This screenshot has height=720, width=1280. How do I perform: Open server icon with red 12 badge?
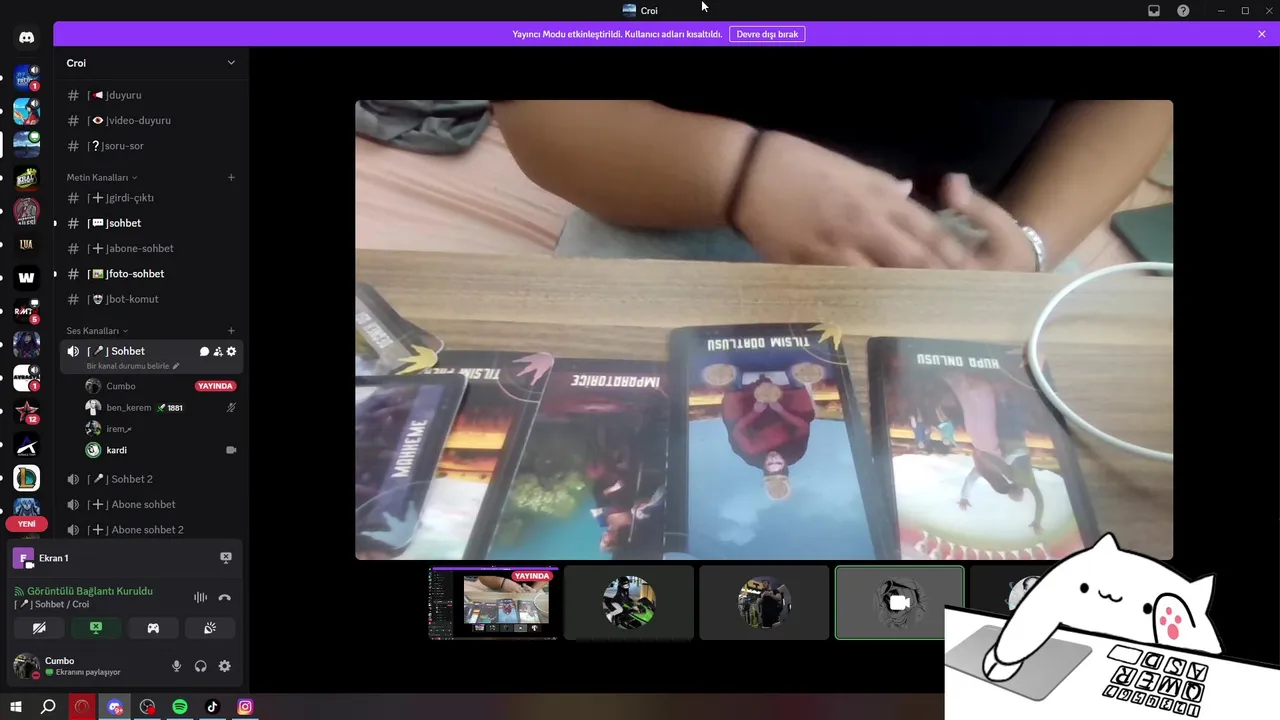point(26,412)
